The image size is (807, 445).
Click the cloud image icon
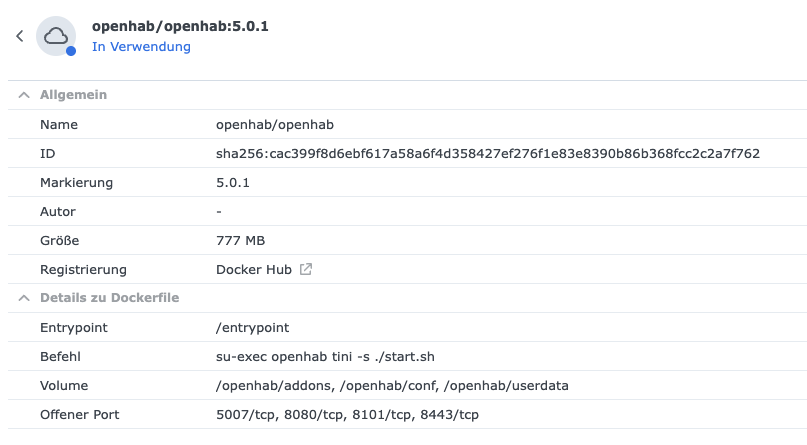tap(56, 36)
